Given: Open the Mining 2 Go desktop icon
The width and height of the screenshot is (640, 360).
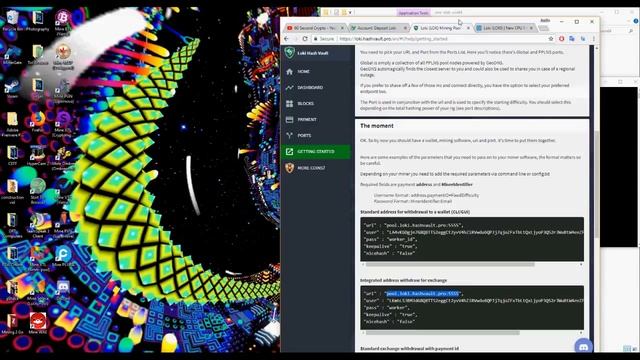Looking at the screenshot, I should coord(12,324).
